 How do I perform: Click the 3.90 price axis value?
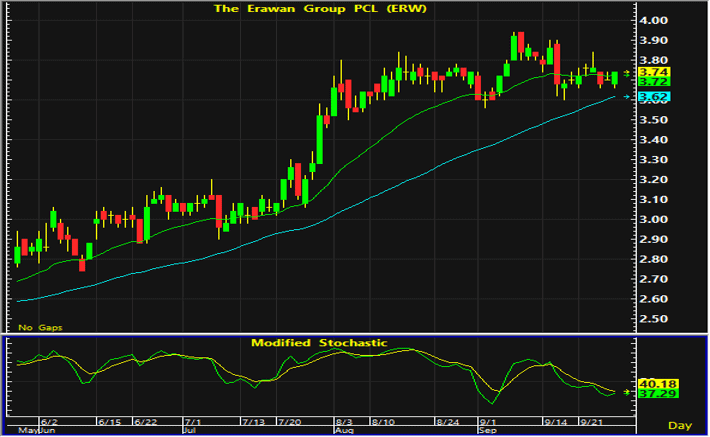click(653, 40)
